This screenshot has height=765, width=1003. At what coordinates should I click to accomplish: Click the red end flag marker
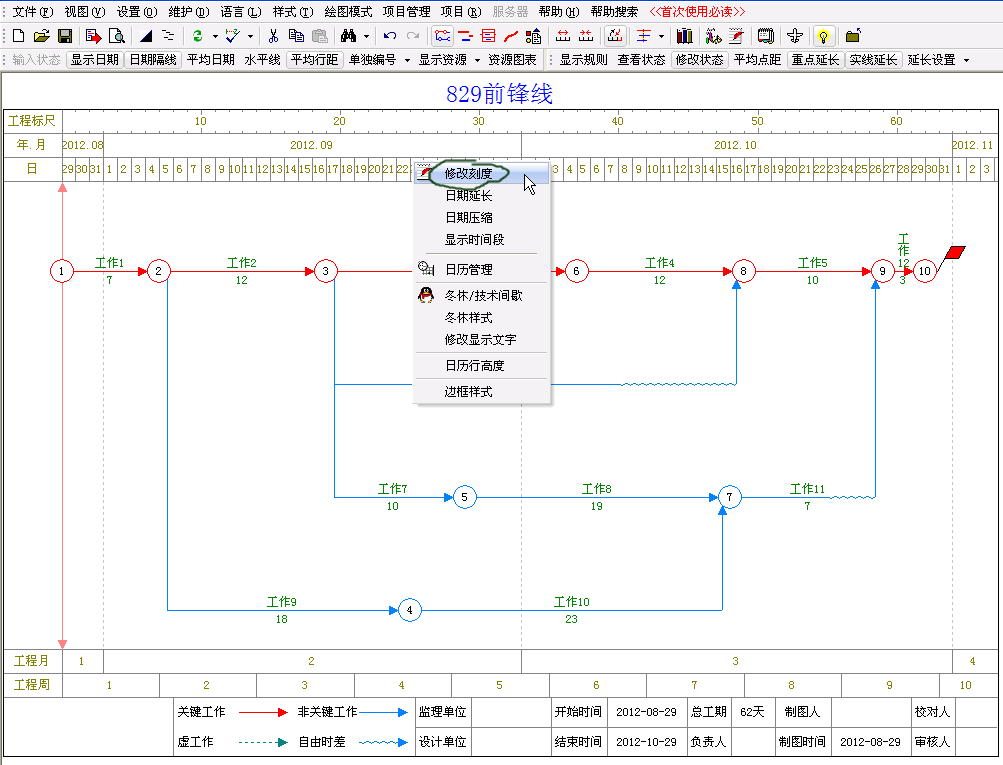954,253
